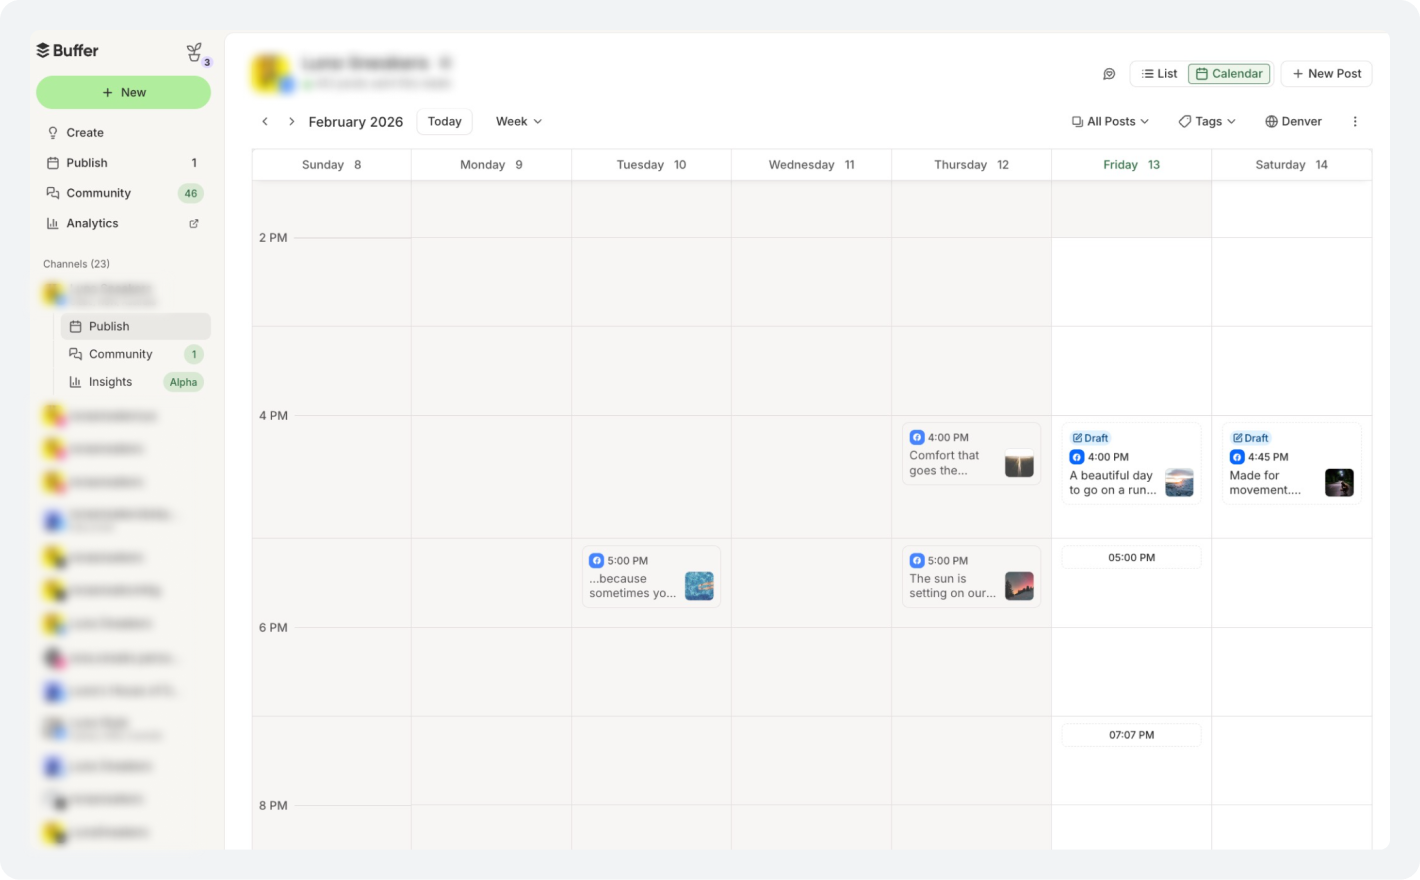
Task: Click Facebook icon on Friday 4:00 PM draft
Action: (1077, 457)
